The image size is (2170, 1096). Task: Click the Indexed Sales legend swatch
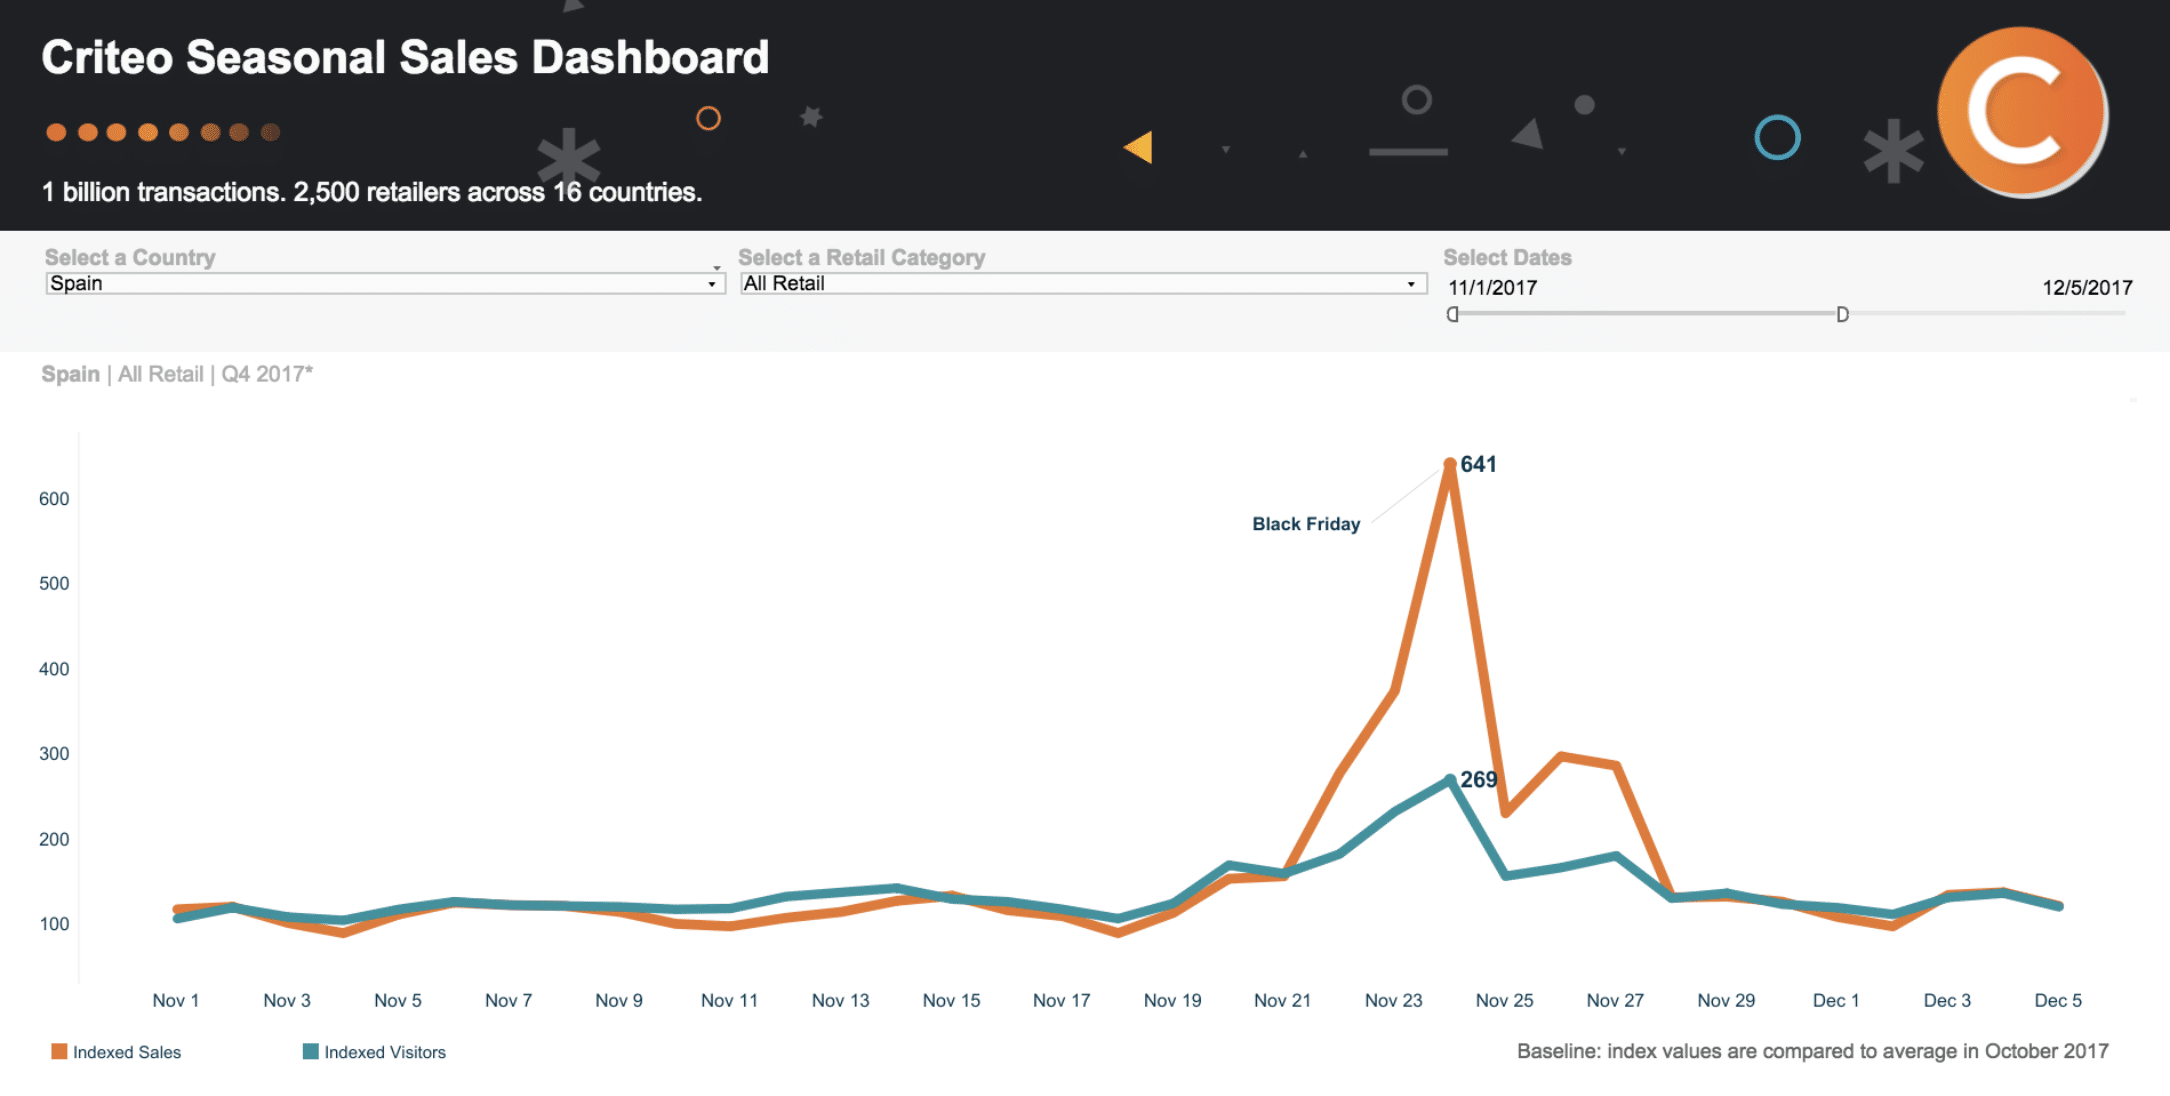coord(59,1051)
